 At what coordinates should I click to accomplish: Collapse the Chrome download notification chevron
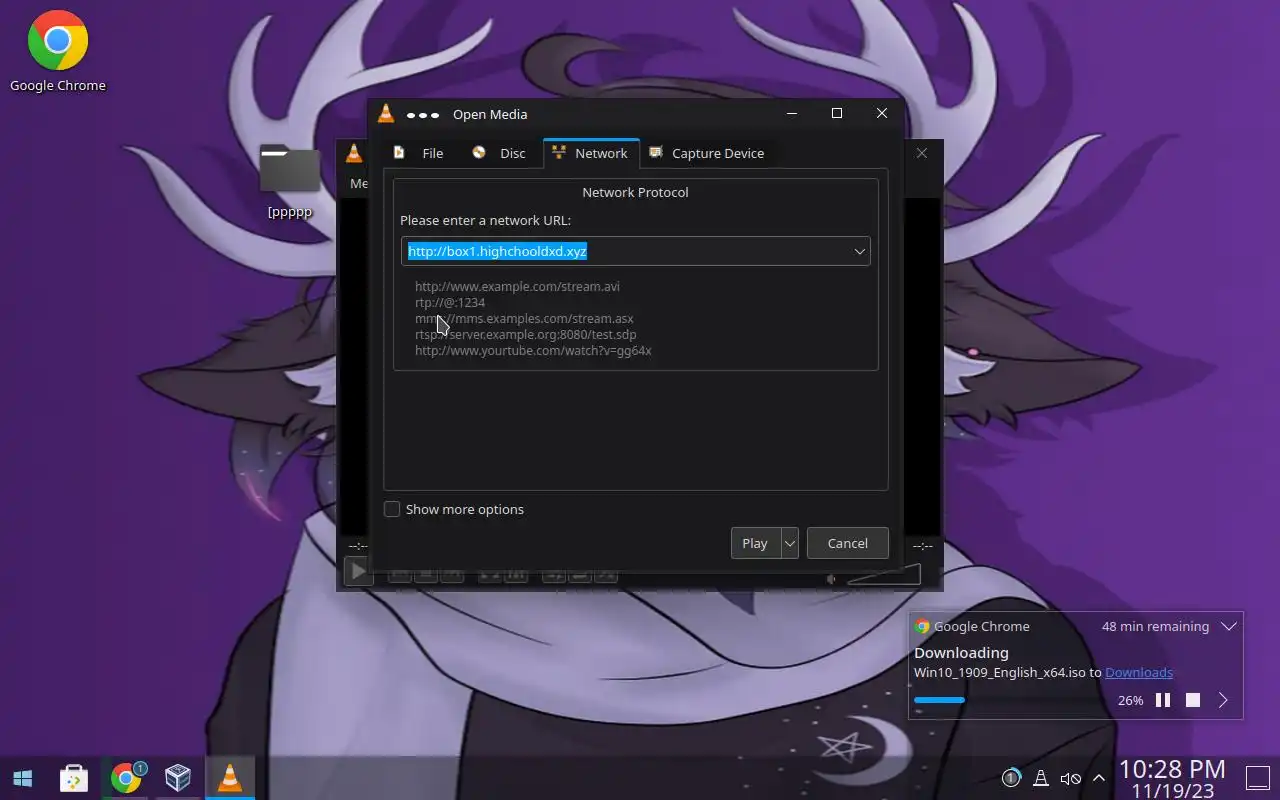[1229, 626]
